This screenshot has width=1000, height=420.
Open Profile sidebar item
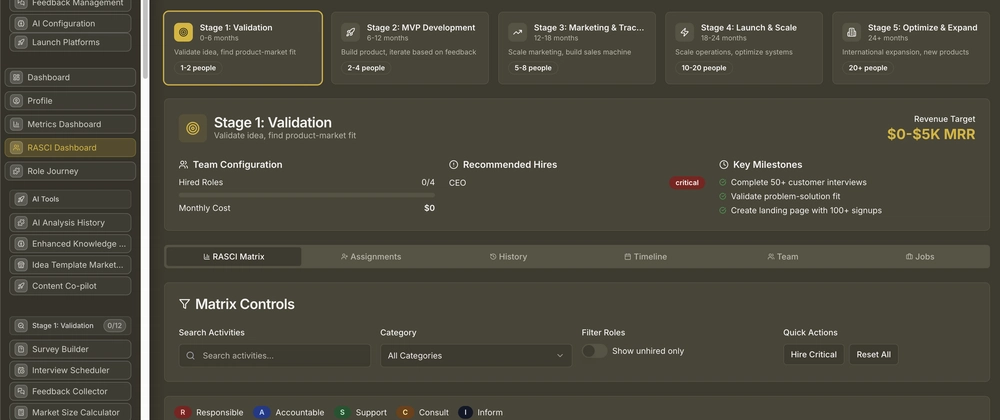(70, 101)
